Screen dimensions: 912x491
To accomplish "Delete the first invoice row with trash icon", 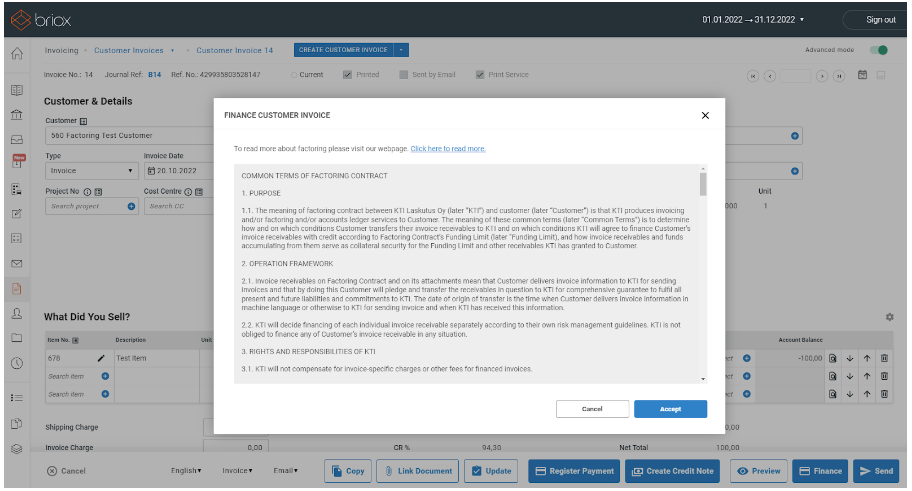I will click(884, 358).
